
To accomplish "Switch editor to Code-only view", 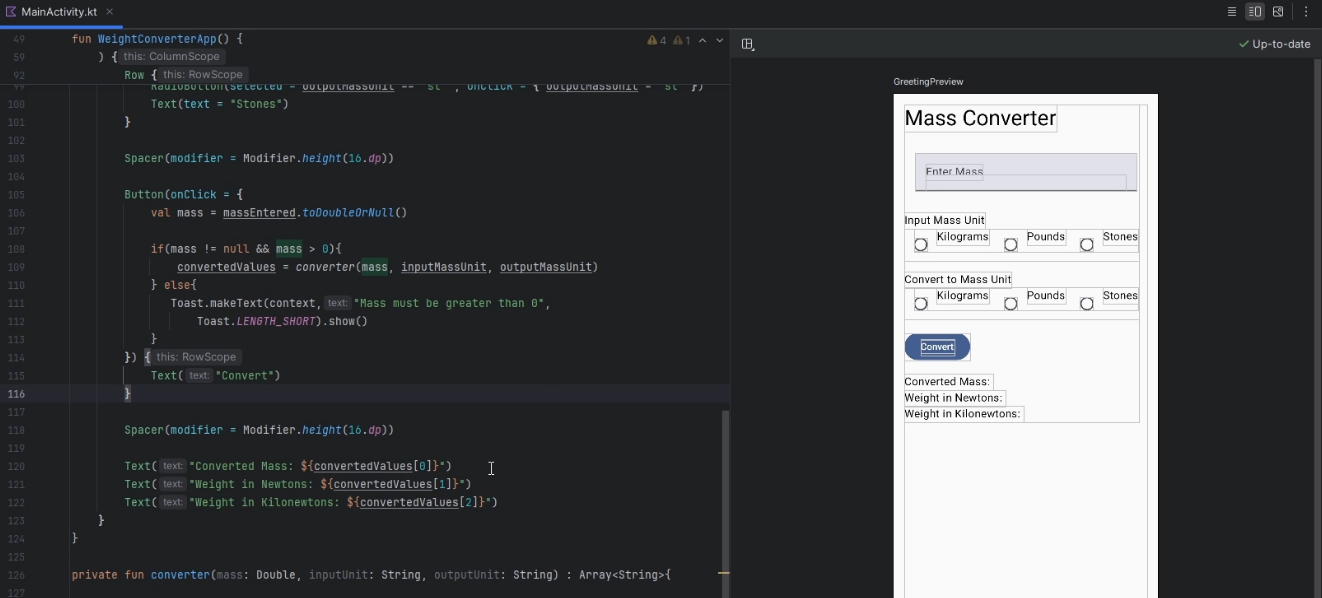I will tap(1232, 12).
